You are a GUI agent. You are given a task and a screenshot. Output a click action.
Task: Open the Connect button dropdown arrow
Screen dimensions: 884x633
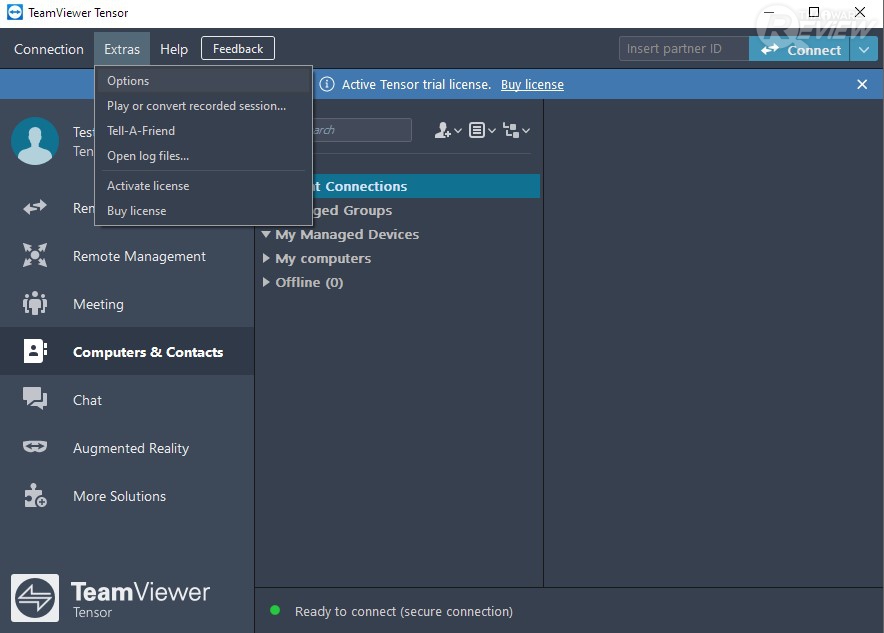coord(864,50)
